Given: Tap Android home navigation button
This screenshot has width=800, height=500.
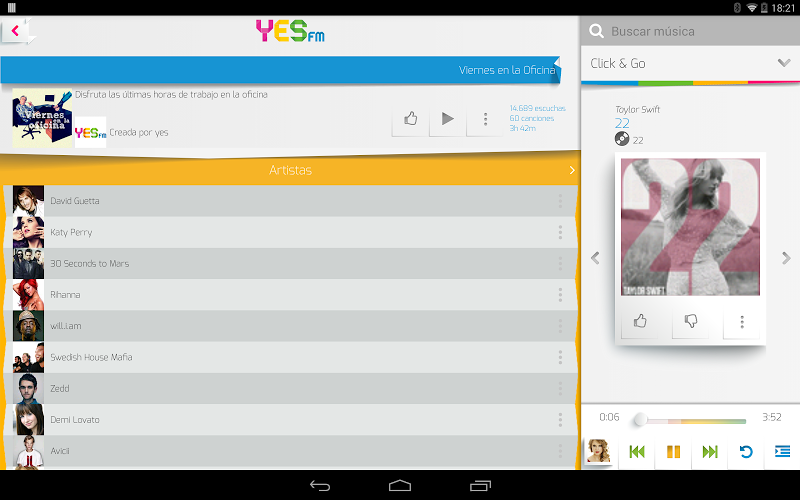Looking at the screenshot, I should [400, 486].
